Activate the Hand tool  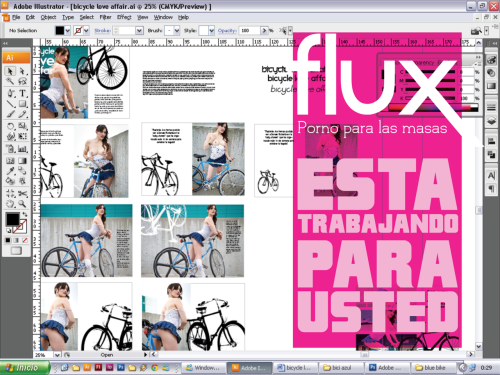(10, 204)
